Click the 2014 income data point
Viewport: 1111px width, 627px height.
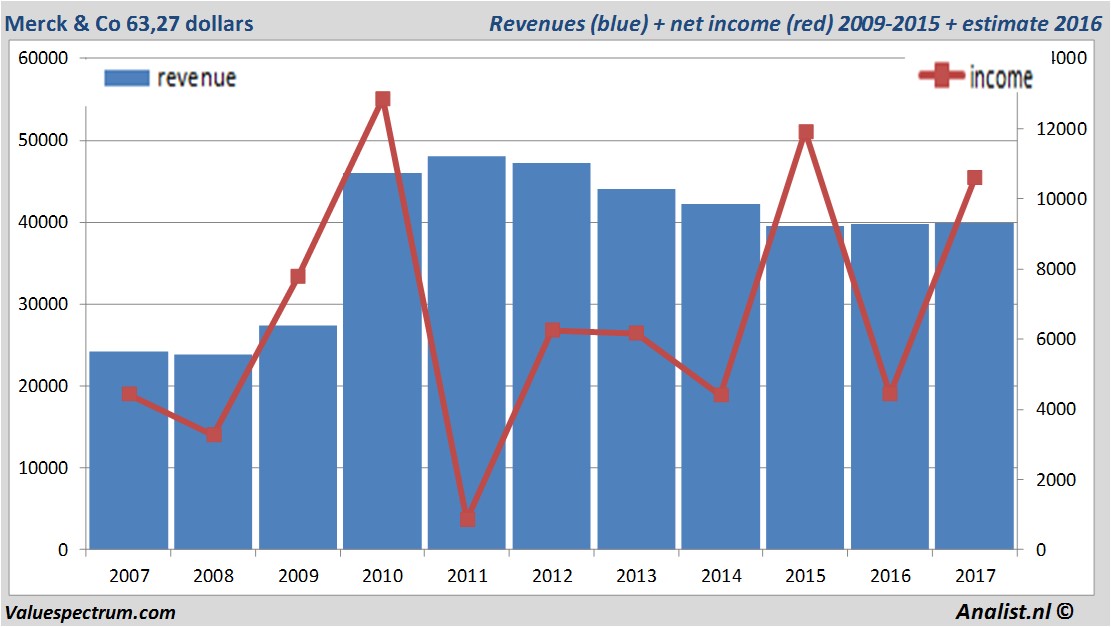coord(721,395)
